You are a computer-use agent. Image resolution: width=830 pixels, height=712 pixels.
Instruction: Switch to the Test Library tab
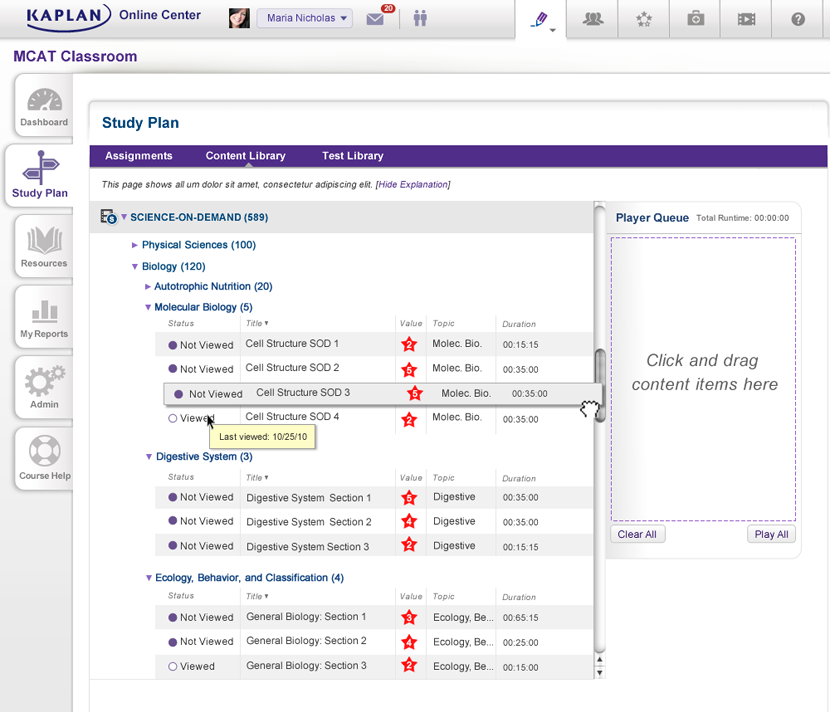click(352, 156)
